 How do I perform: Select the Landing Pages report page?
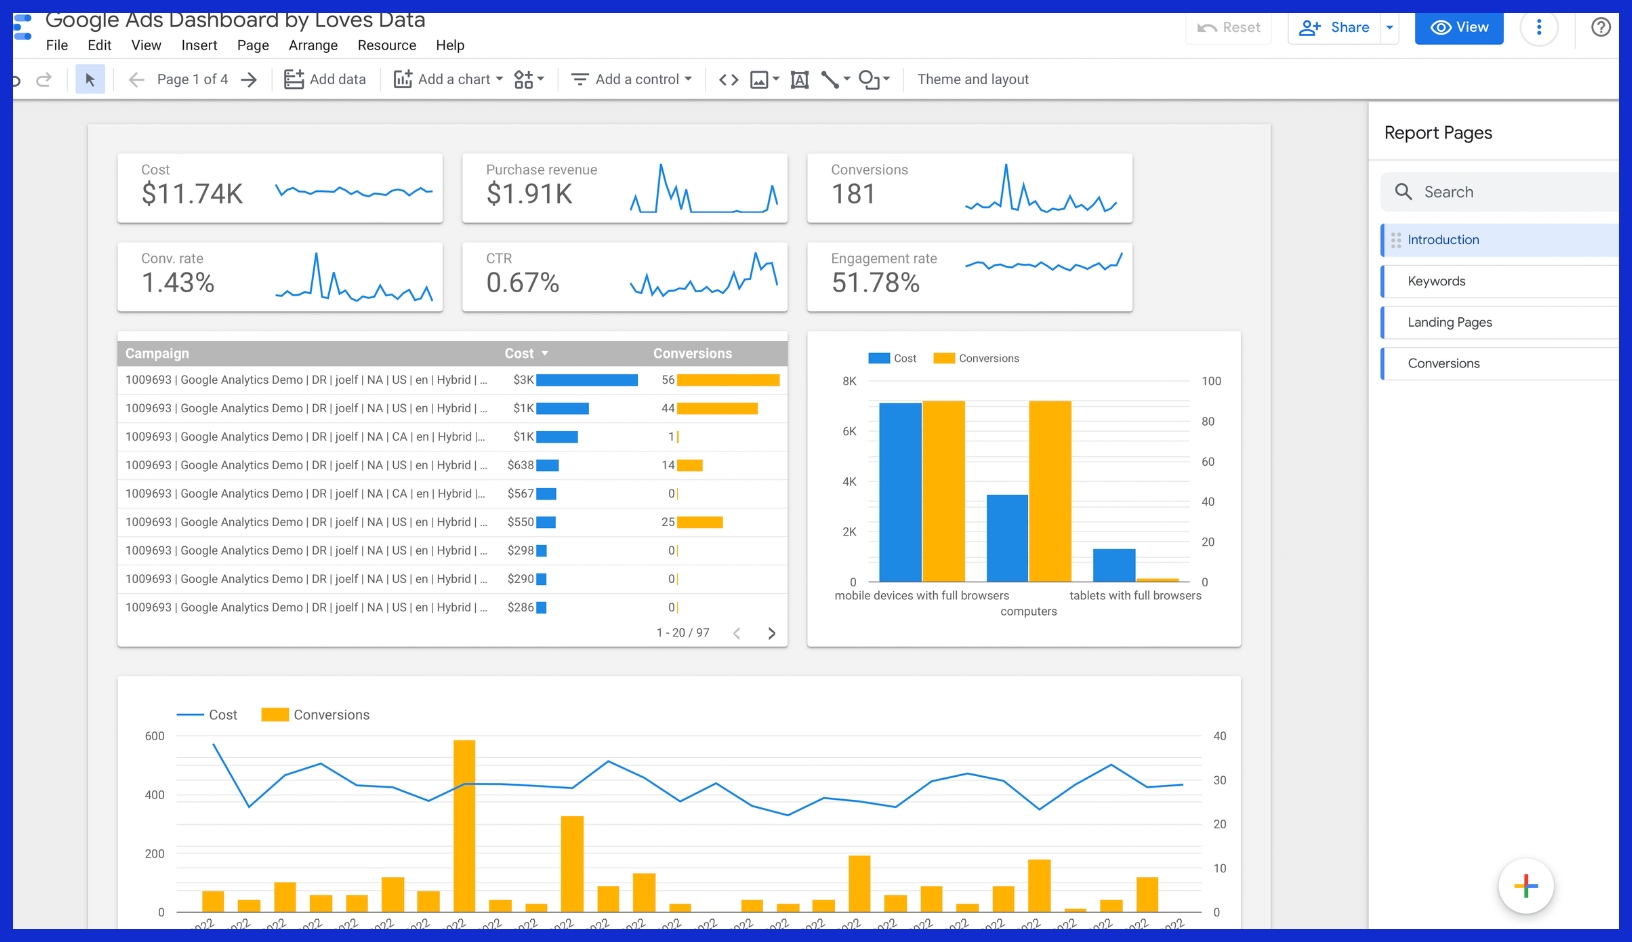point(1500,322)
